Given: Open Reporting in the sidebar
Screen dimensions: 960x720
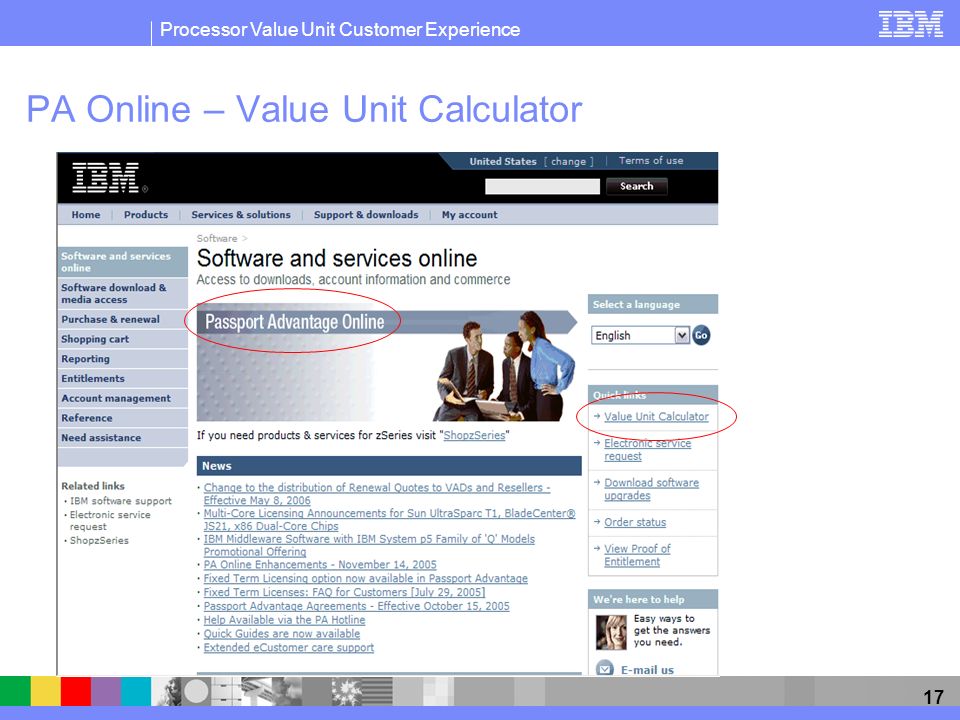Looking at the screenshot, I should tap(122, 358).
